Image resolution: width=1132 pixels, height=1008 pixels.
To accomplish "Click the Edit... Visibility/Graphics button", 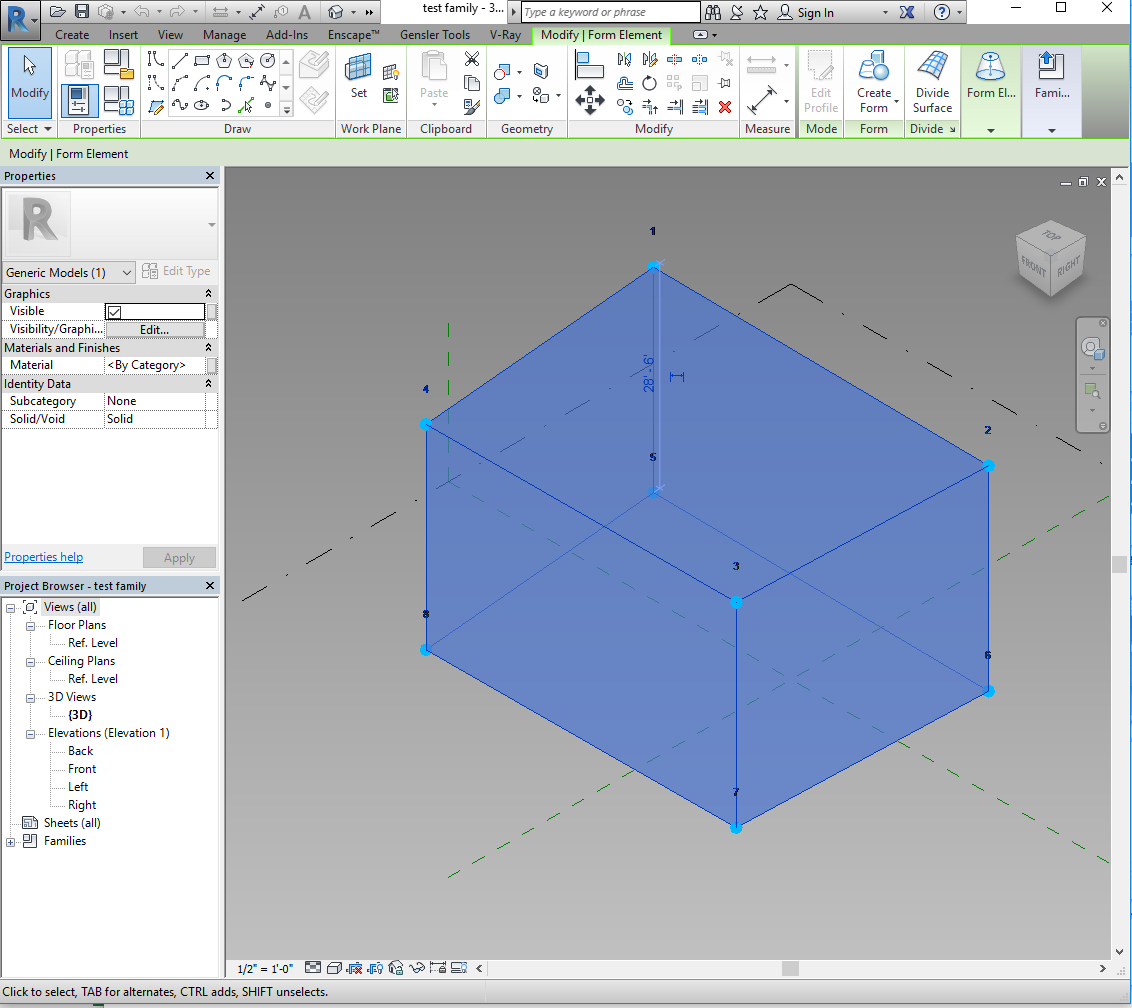I will (x=154, y=329).
